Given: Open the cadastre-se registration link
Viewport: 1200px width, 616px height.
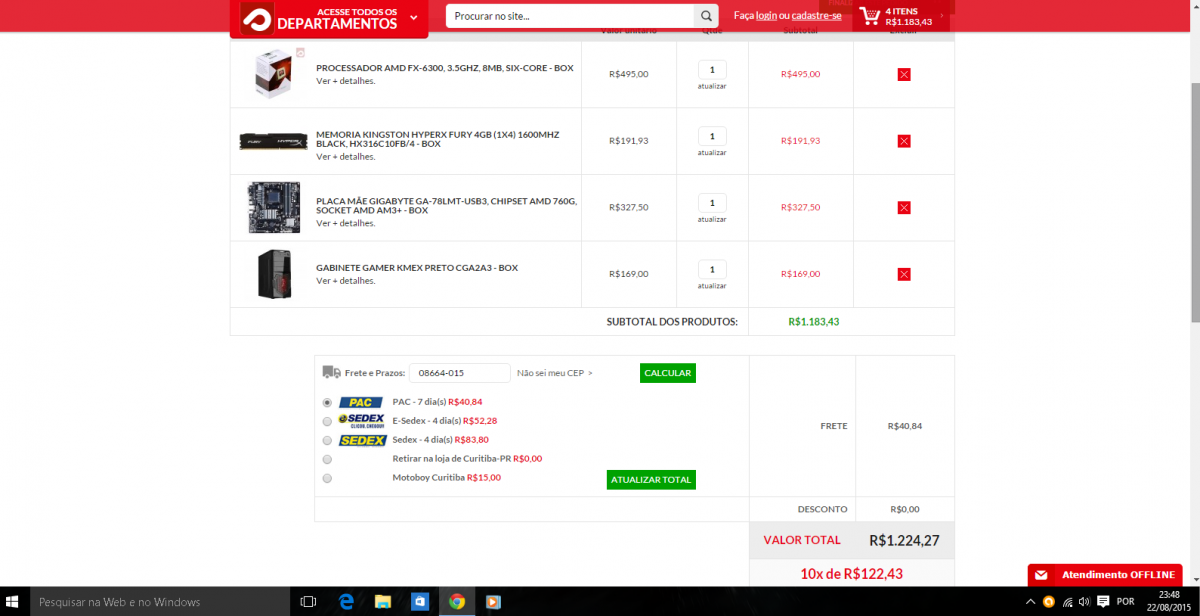Looking at the screenshot, I should click(816, 16).
